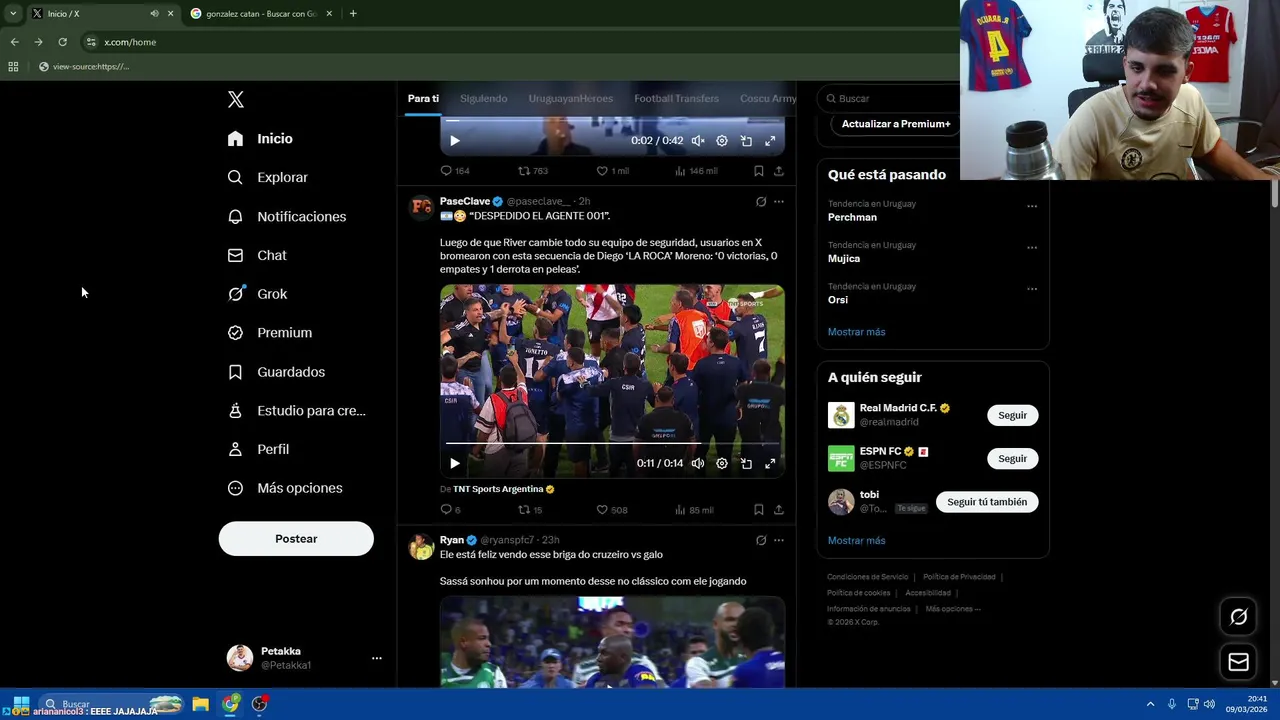Screen dimensions: 1280x720
Task: Open settings gear on River video
Action: 722,464
